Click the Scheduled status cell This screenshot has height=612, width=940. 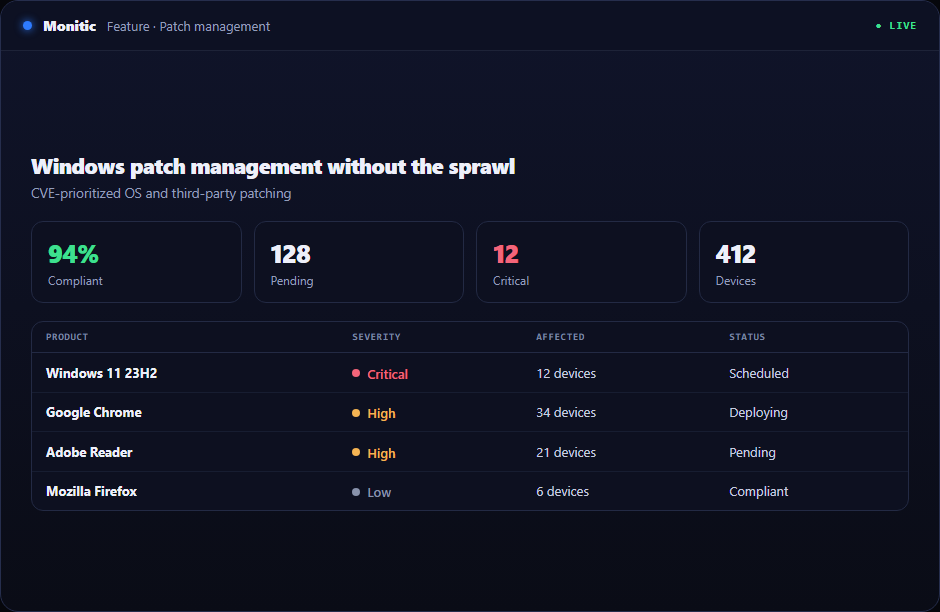tap(759, 373)
